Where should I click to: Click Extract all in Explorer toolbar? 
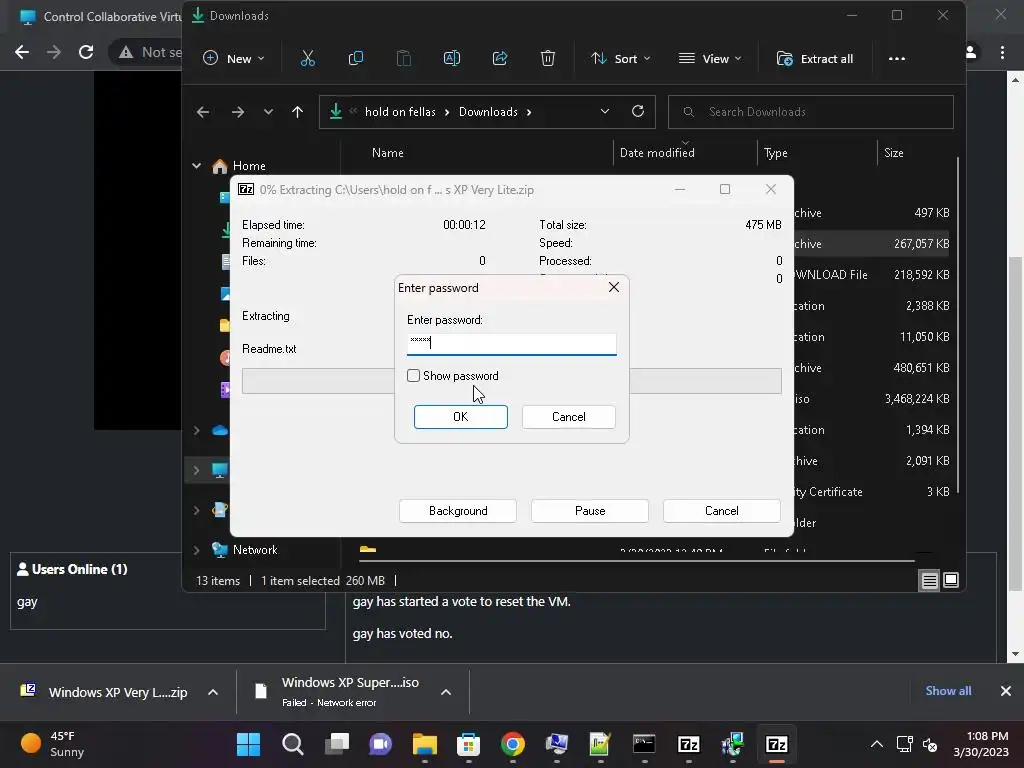click(815, 59)
